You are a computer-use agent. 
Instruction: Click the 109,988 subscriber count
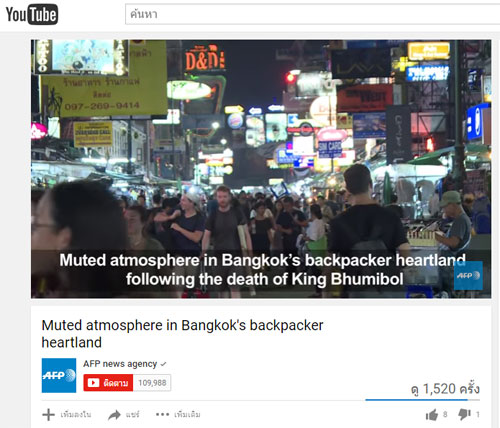(x=152, y=383)
